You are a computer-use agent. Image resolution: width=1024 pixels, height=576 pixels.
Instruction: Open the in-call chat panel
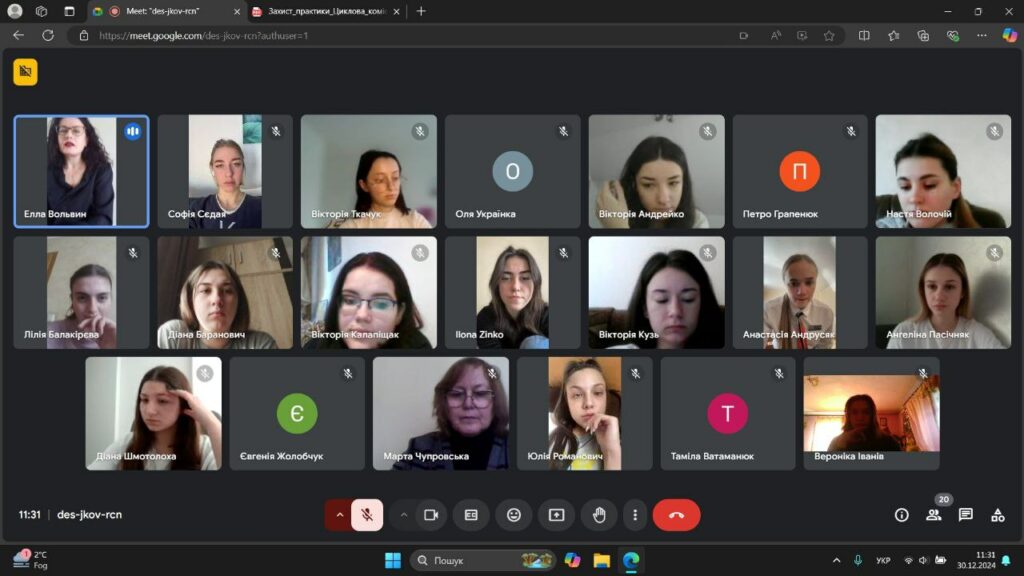965,515
